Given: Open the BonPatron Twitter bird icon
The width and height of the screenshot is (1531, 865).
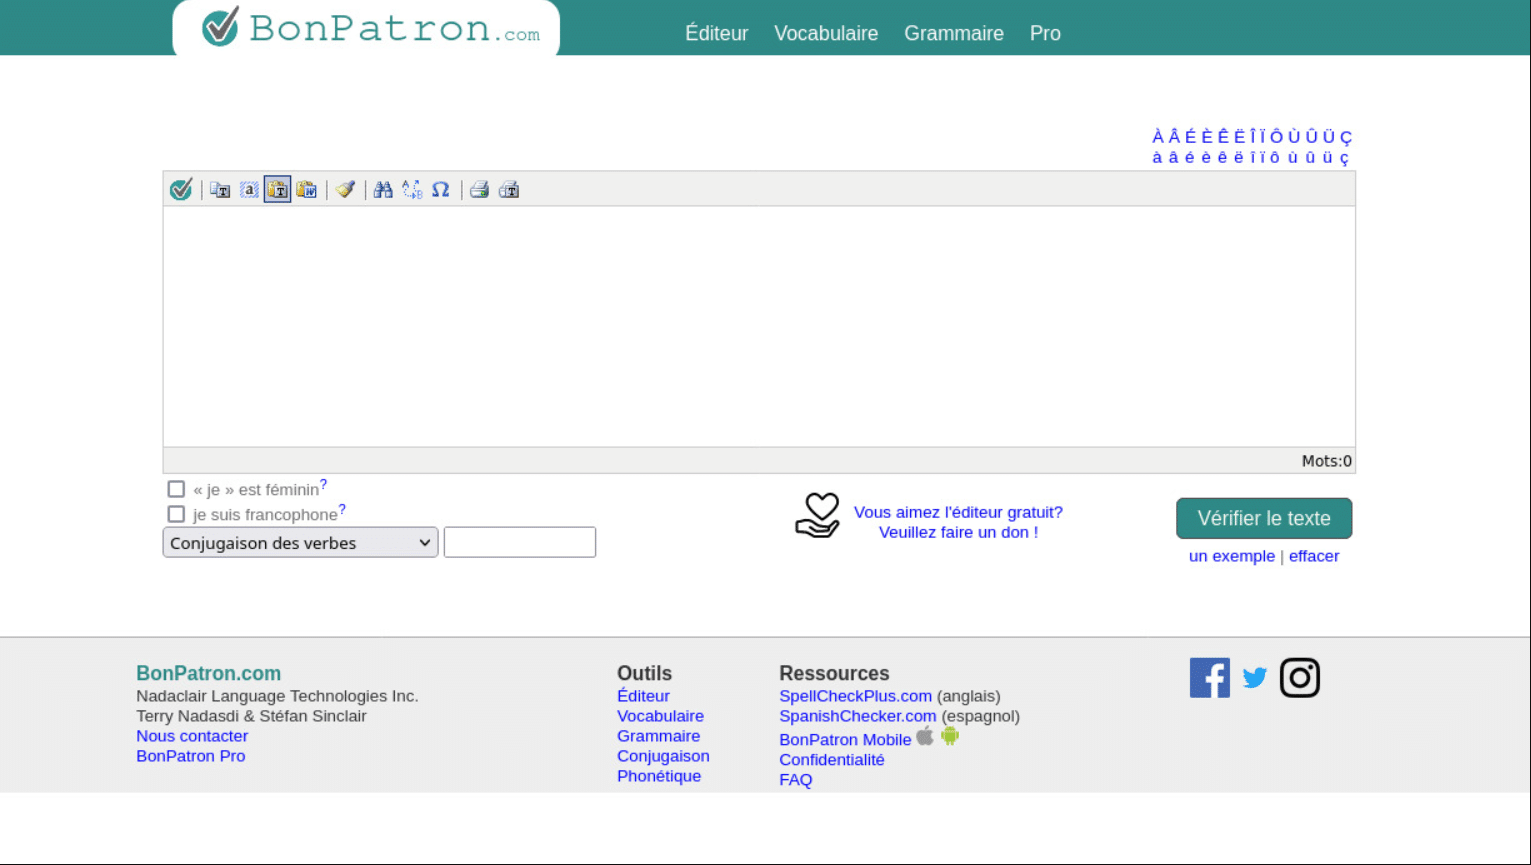Looking at the screenshot, I should click(x=1255, y=678).
